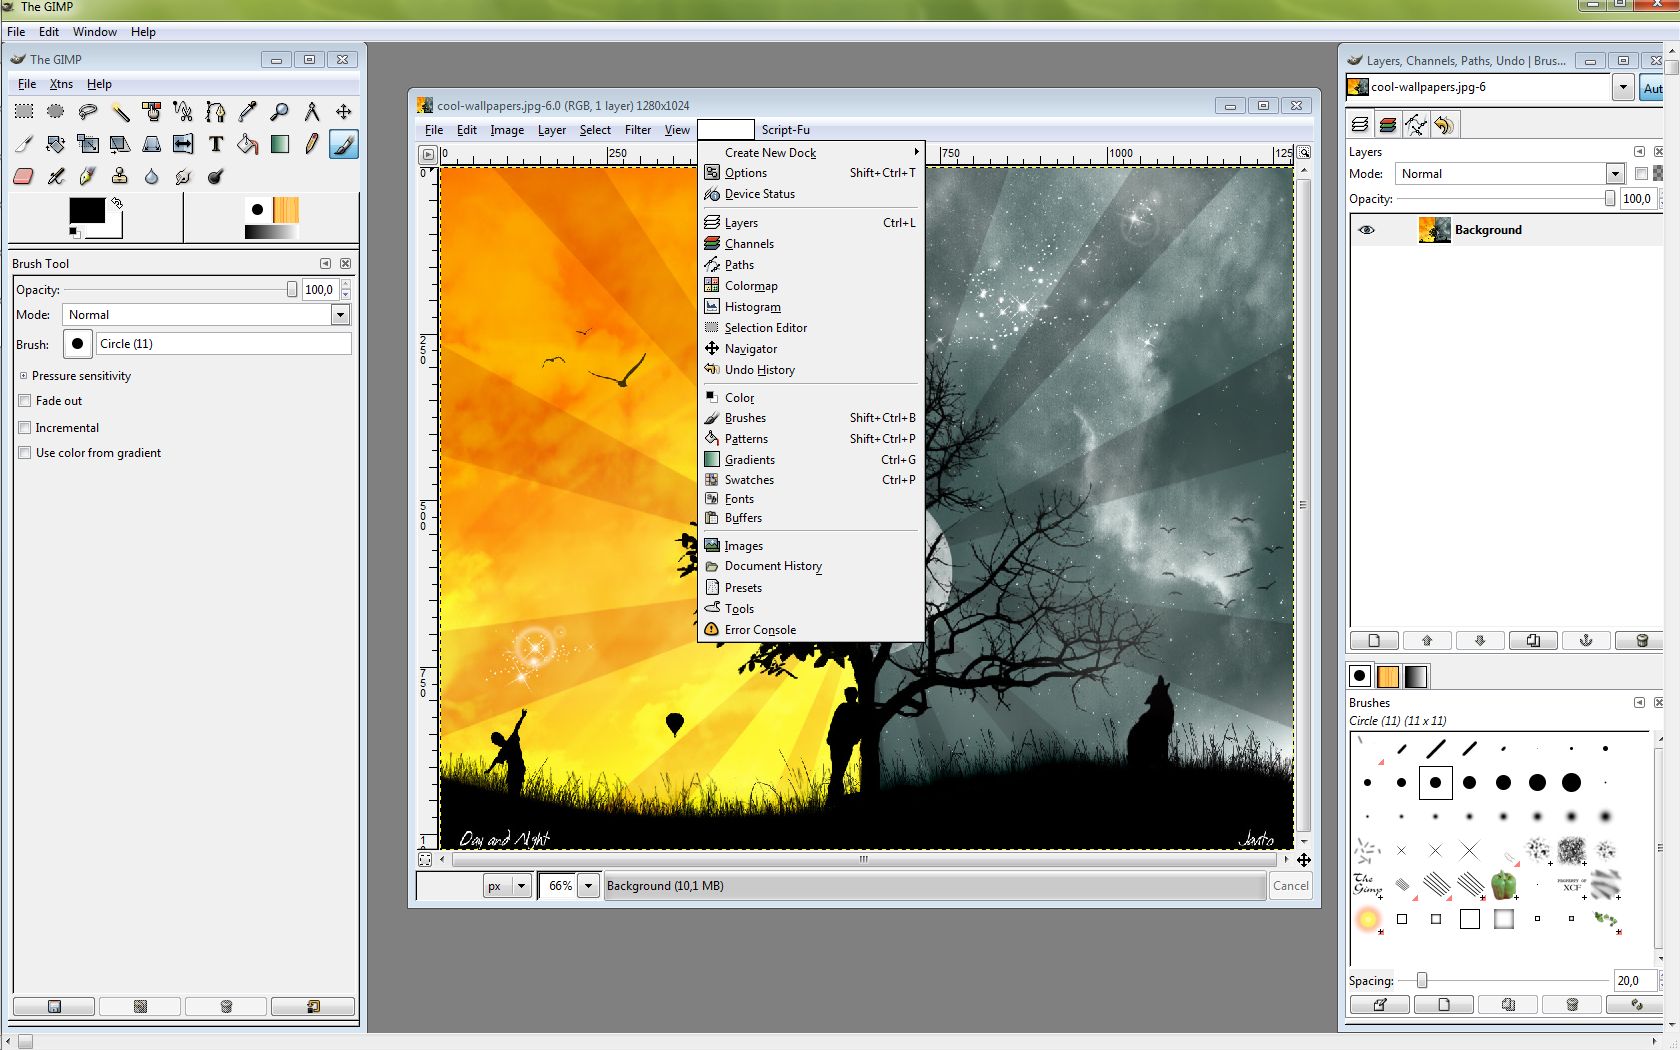1680x1050 pixels.
Task: Enable Use color from gradient checkbox
Action: tap(25, 453)
